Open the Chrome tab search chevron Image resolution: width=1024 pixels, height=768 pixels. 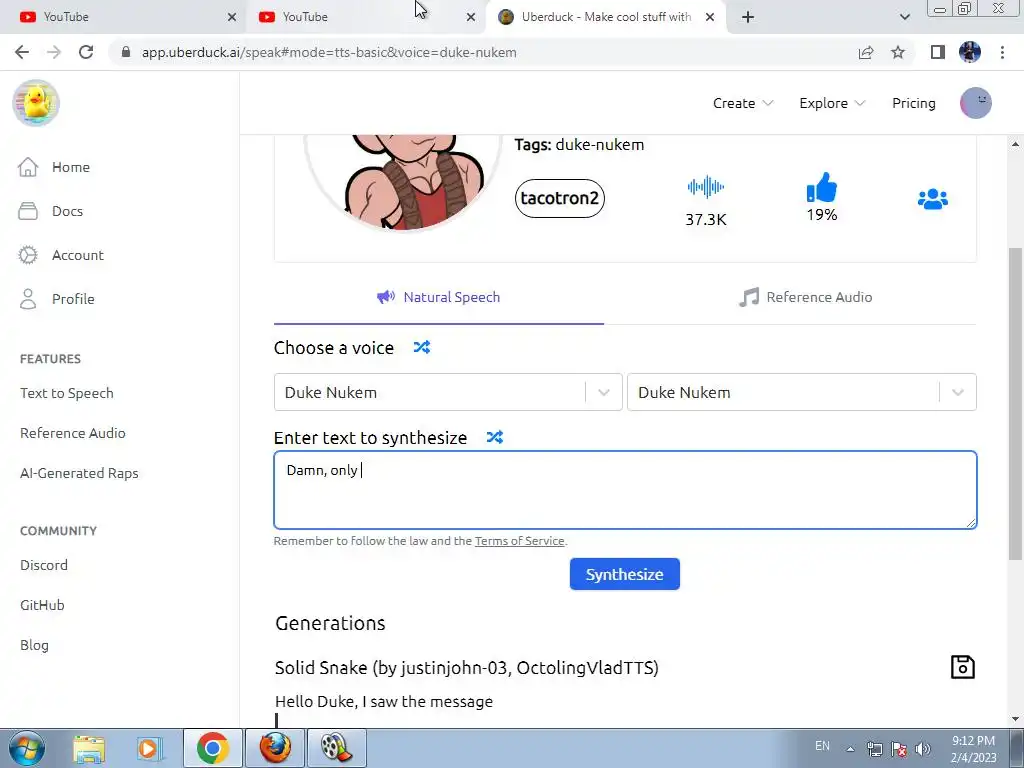point(904,17)
